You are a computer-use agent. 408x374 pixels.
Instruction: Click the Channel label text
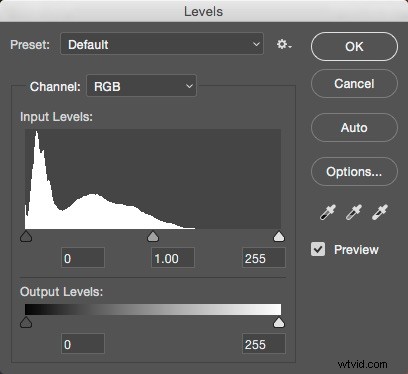(x=55, y=87)
